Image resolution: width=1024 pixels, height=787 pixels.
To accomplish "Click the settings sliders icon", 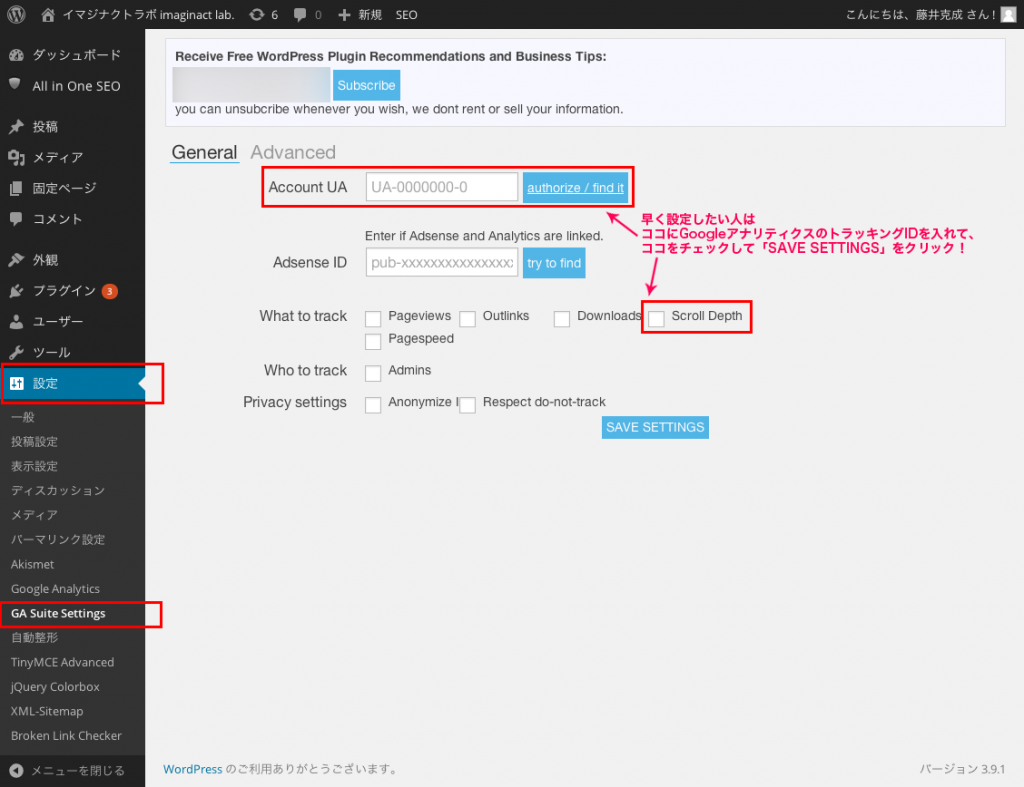I will click(x=17, y=383).
